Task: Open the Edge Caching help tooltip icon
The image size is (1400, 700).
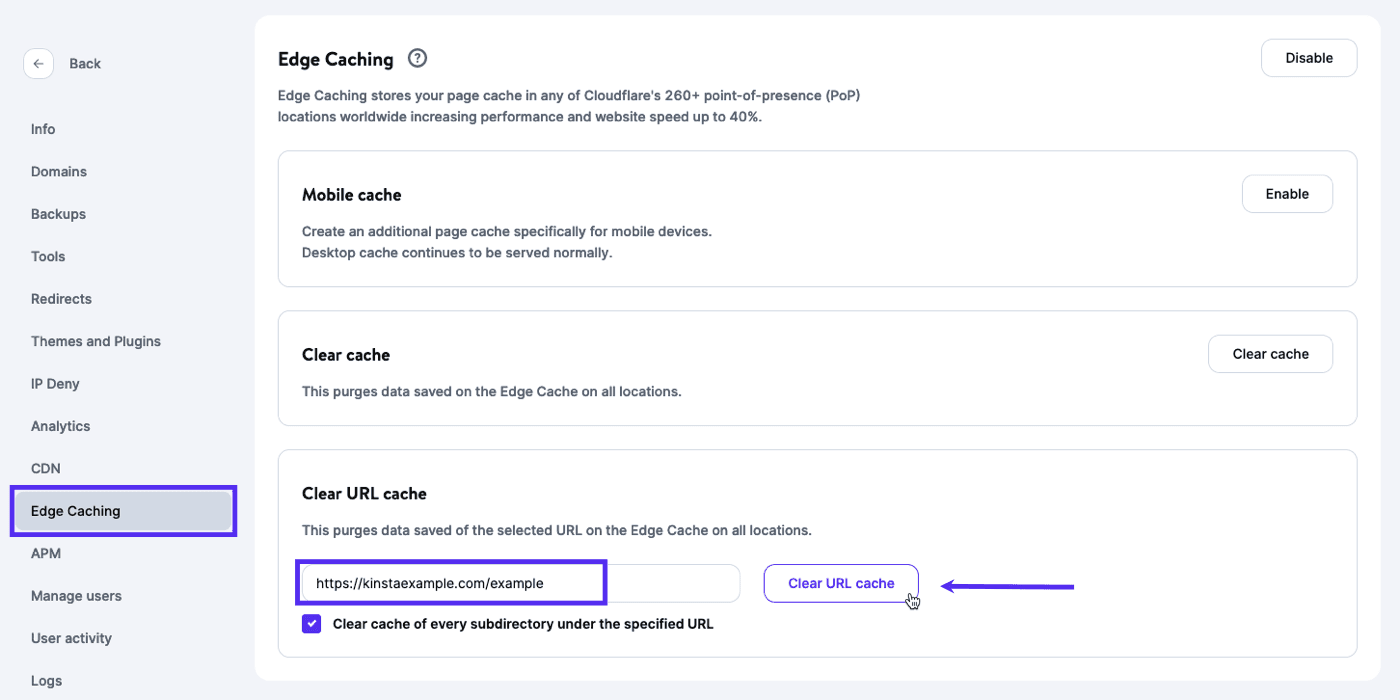Action: [417, 58]
